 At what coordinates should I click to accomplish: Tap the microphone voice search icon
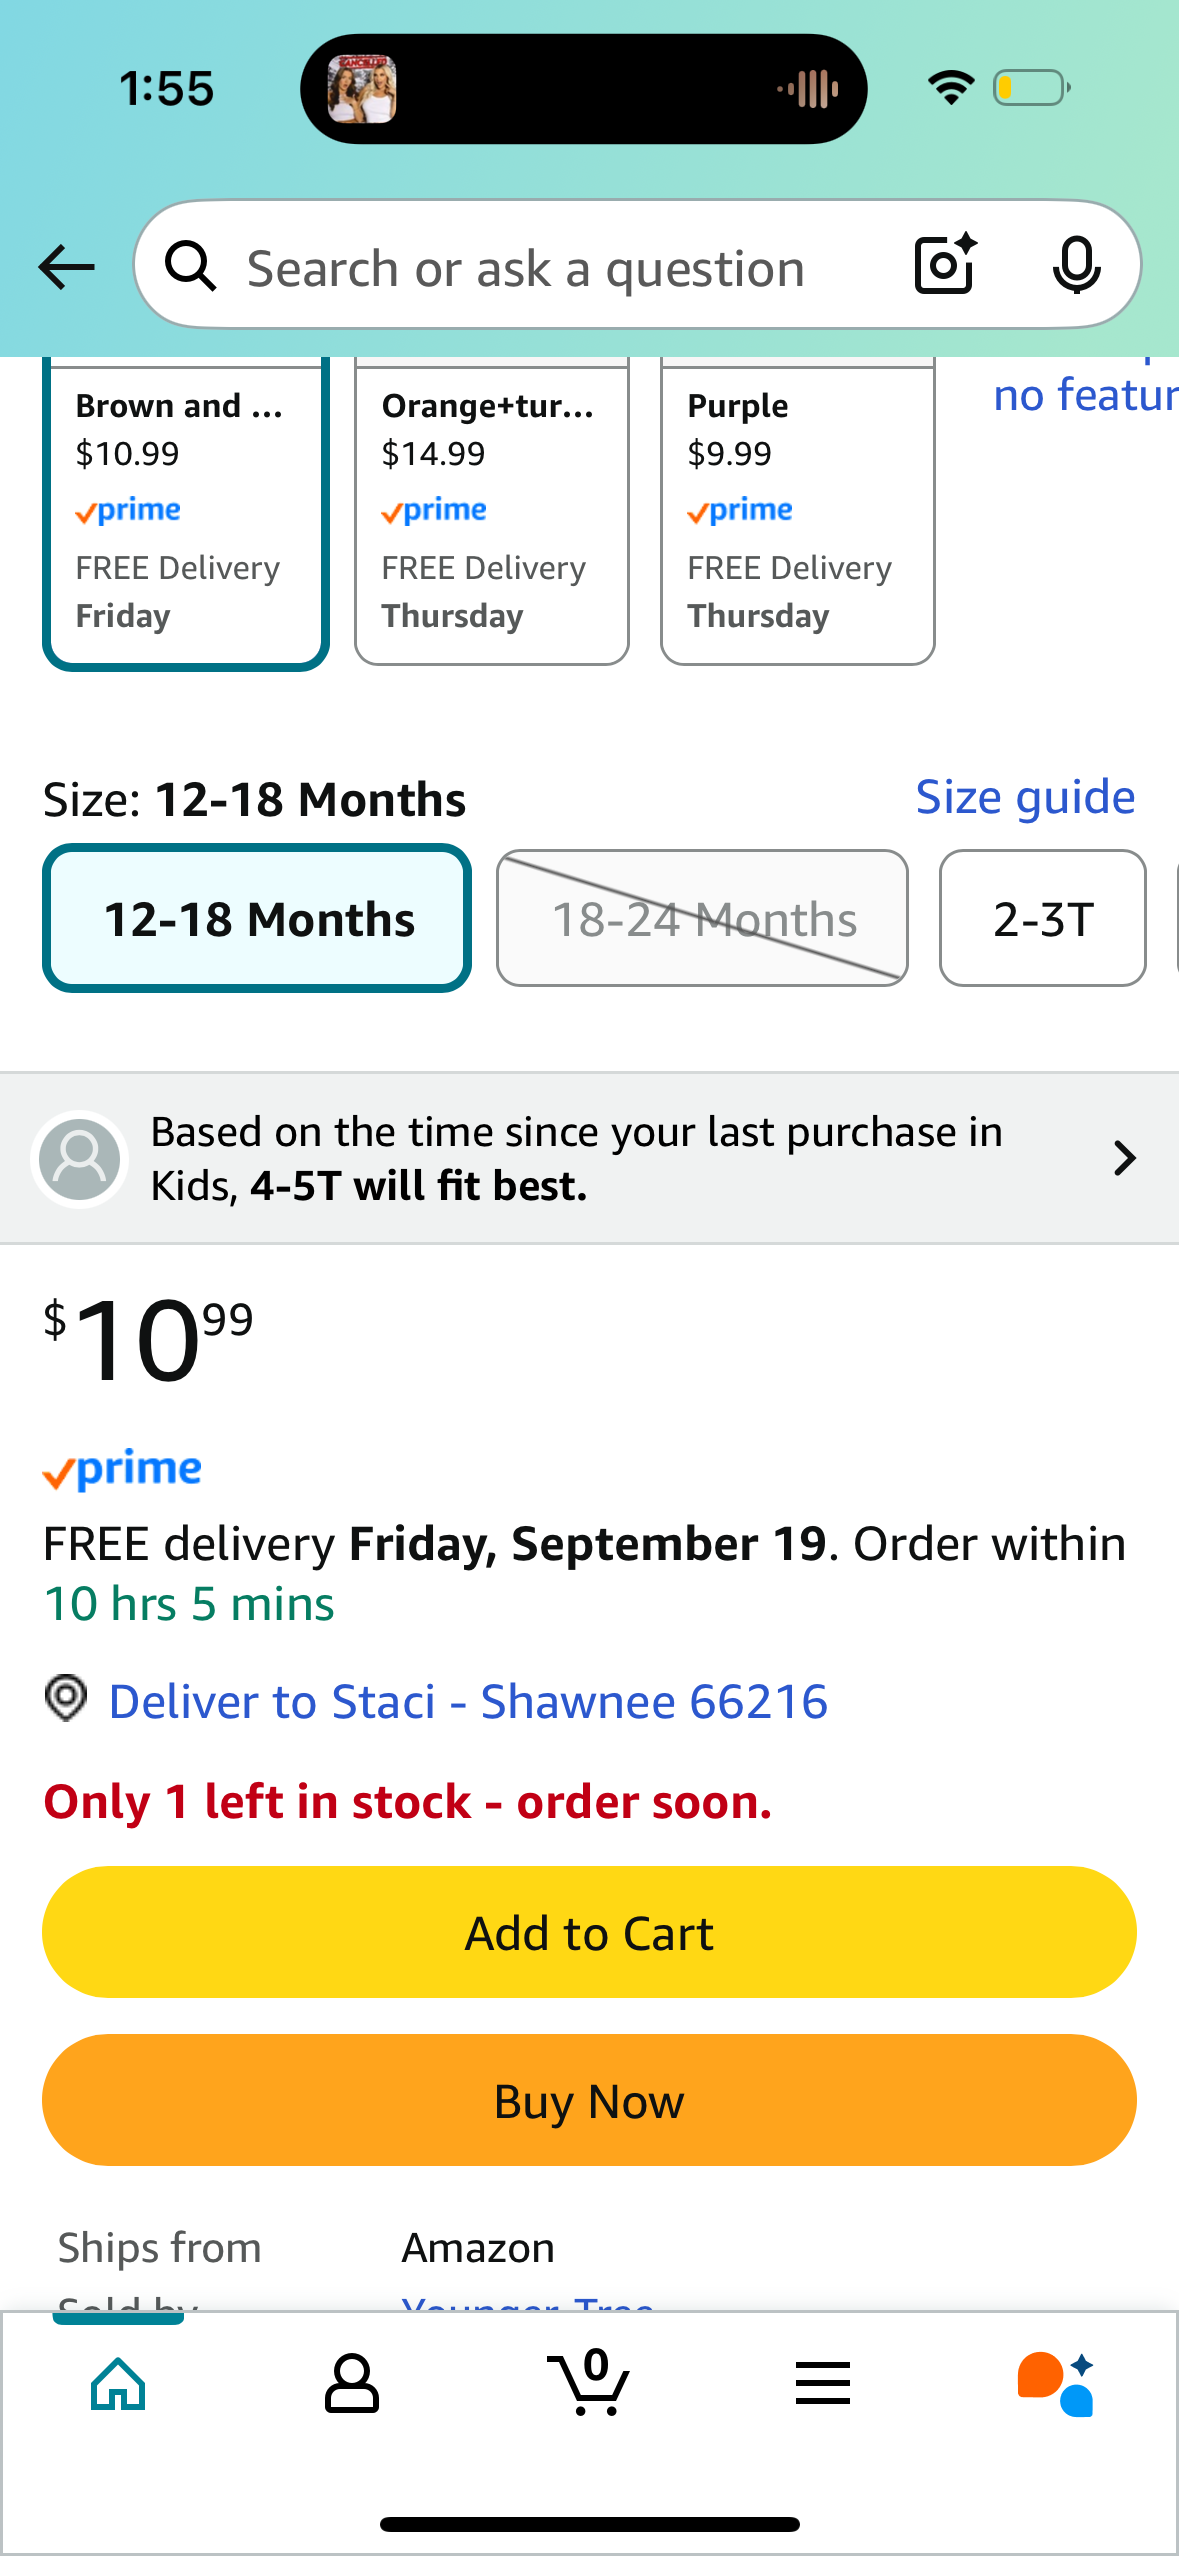pos(1076,265)
